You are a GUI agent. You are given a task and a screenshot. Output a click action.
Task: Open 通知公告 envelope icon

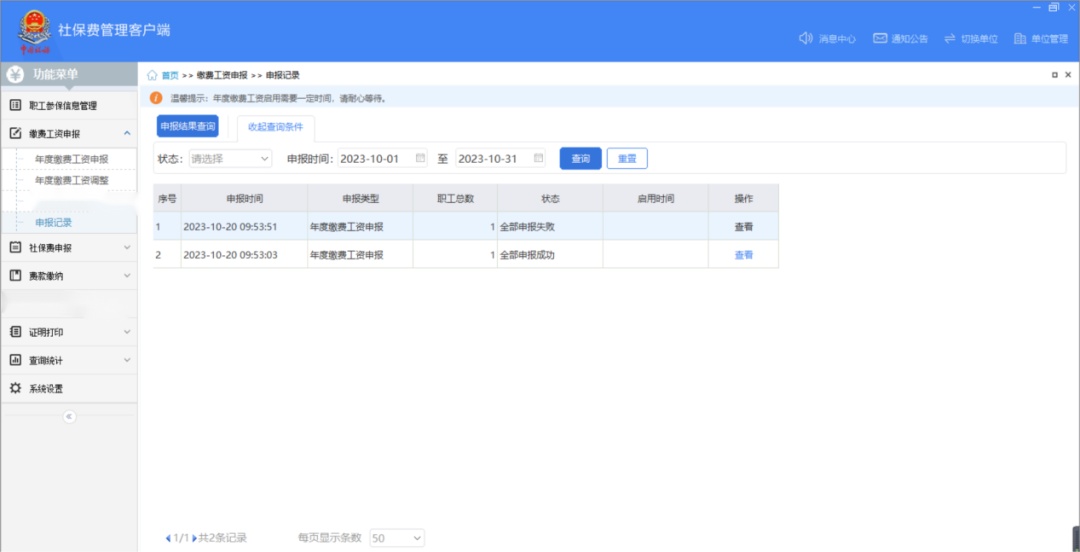click(880, 39)
